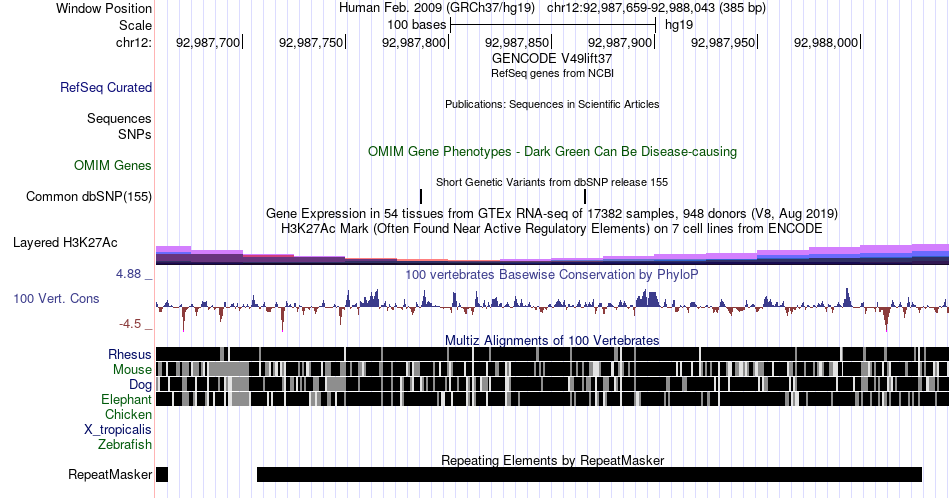This screenshot has height=498, width=950.
Task: Click the left dbSNP variant marker
Action: point(421,196)
